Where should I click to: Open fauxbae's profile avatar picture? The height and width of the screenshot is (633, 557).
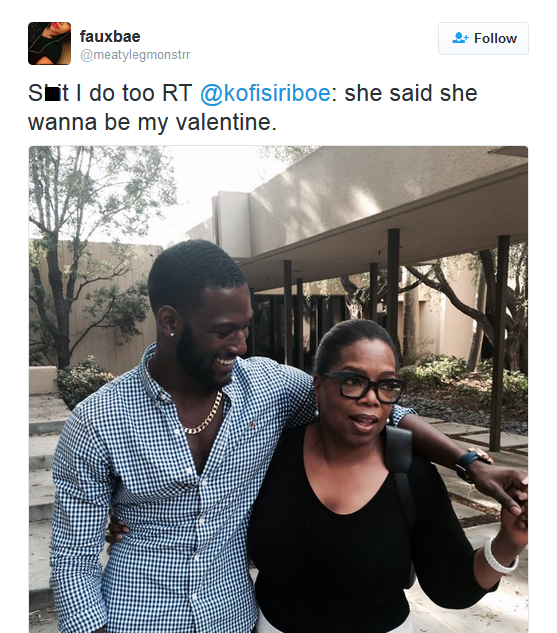49,43
